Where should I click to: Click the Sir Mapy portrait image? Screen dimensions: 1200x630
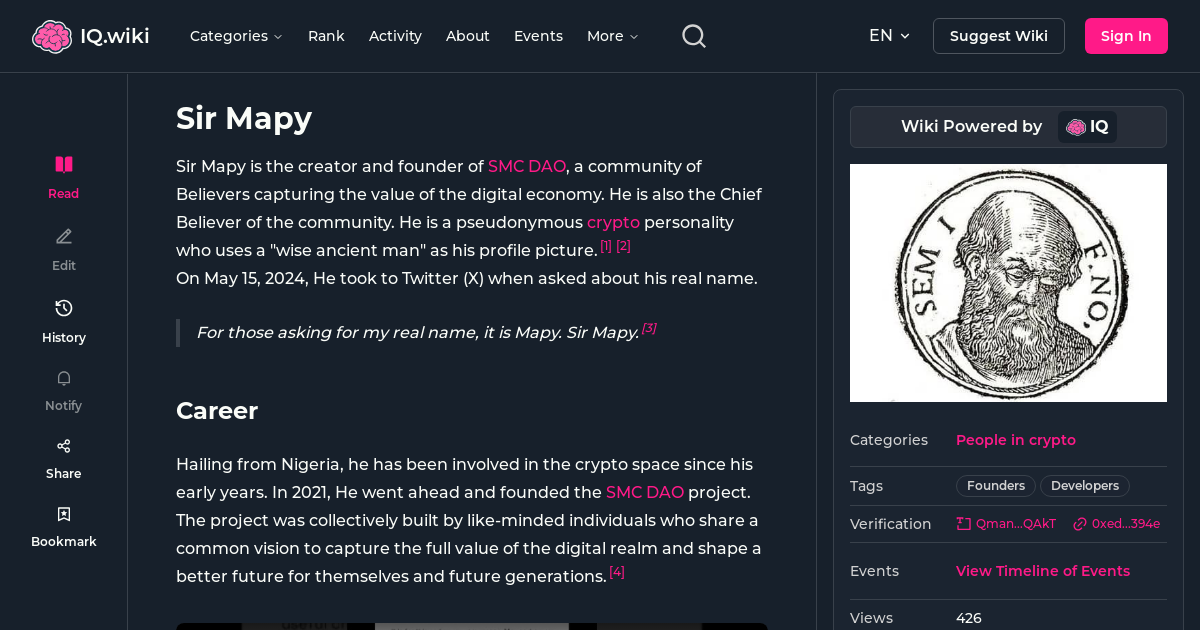tap(1008, 283)
